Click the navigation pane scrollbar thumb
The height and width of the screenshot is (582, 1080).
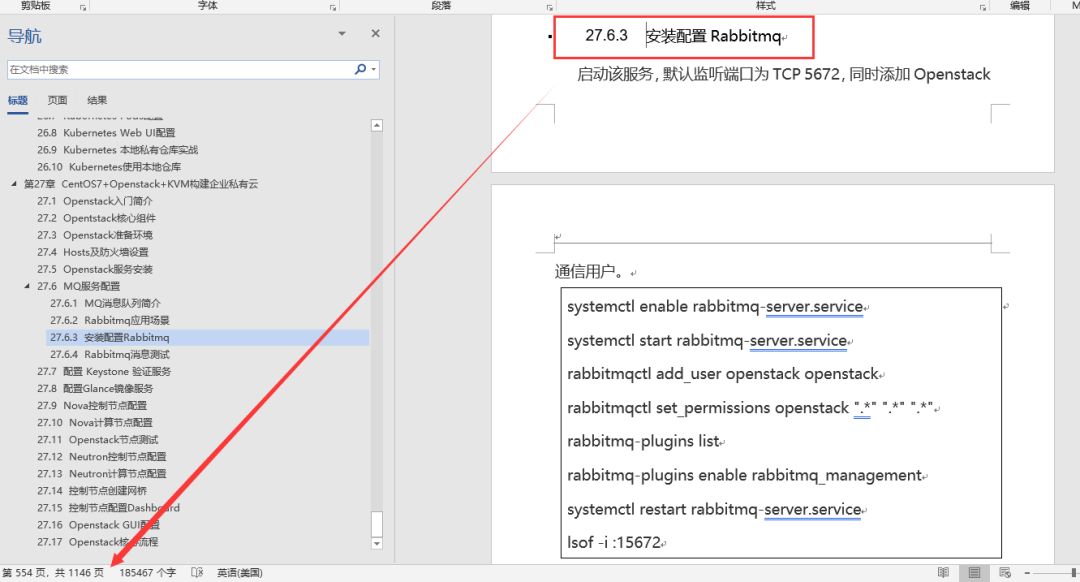pos(377,523)
